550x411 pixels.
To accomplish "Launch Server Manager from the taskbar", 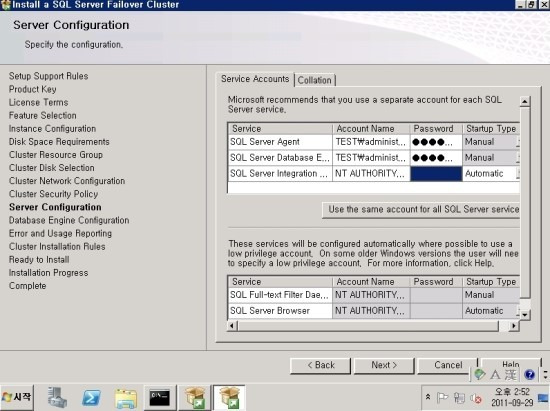I will click(x=57, y=398).
